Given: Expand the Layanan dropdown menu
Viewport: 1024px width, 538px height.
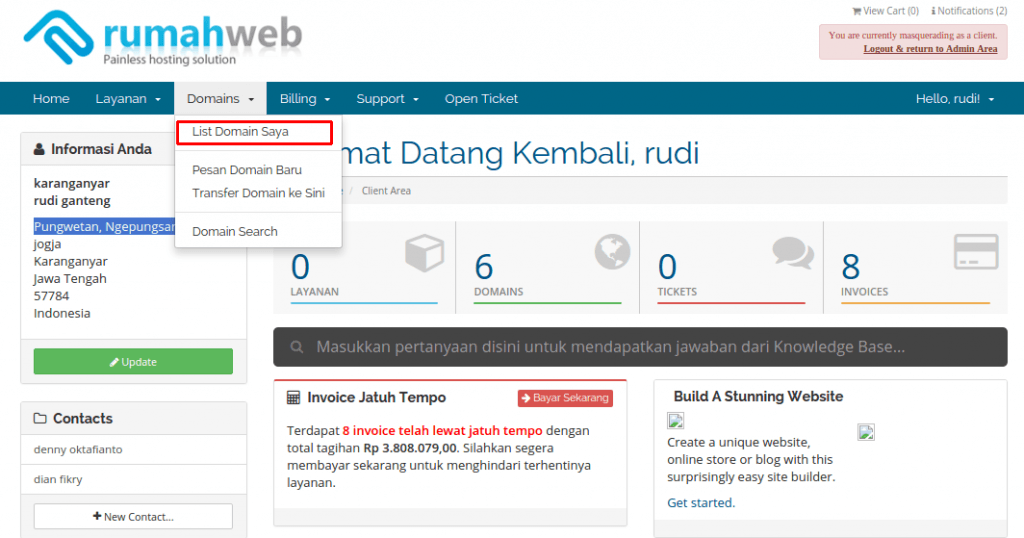Looking at the screenshot, I should click(128, 99).
